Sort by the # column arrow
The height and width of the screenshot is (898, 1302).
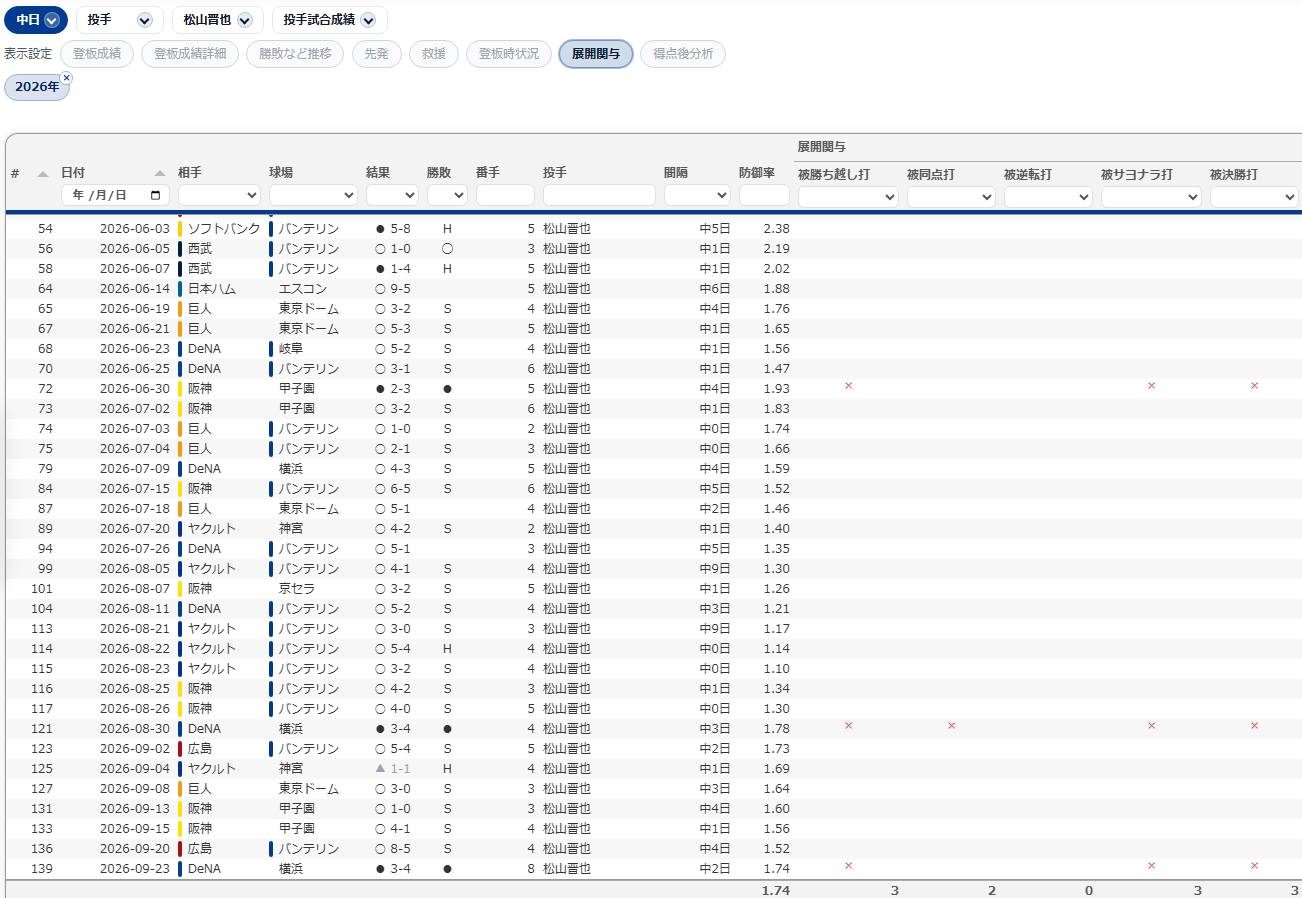[43, 173]
